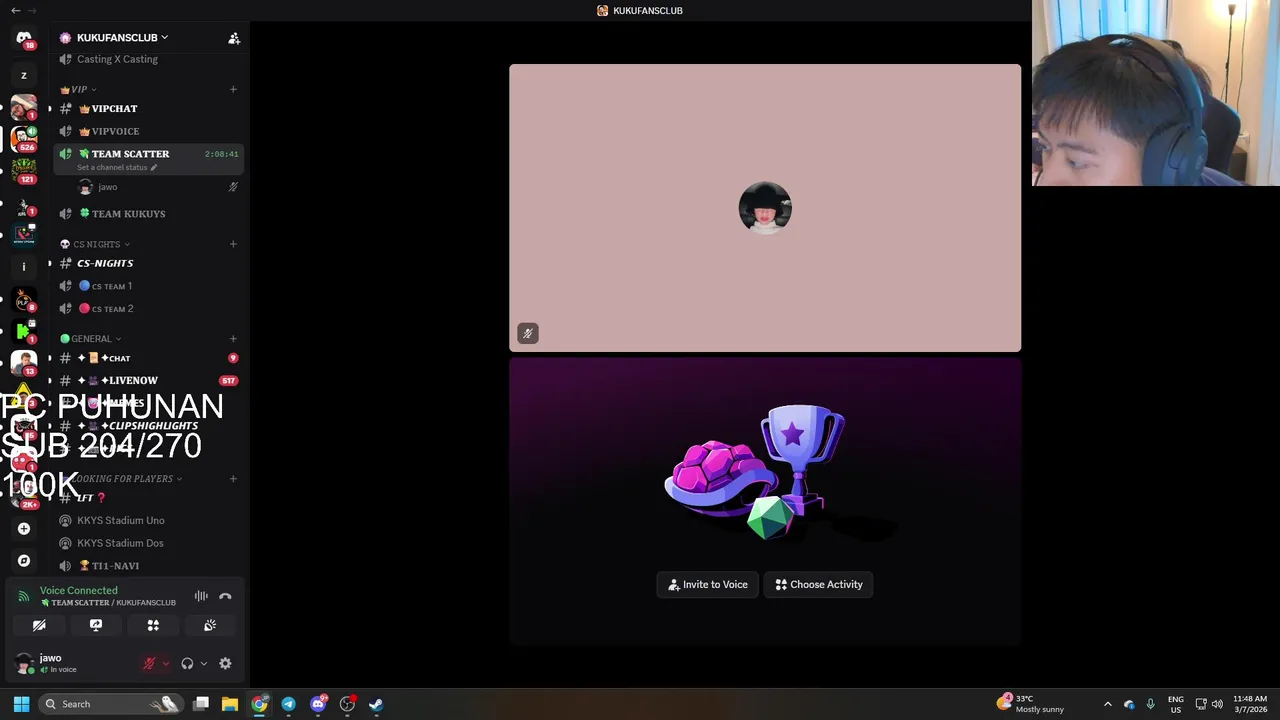Open Discord from the taskbar
This screenshot has width=1280, height=720.
(318, 704)
